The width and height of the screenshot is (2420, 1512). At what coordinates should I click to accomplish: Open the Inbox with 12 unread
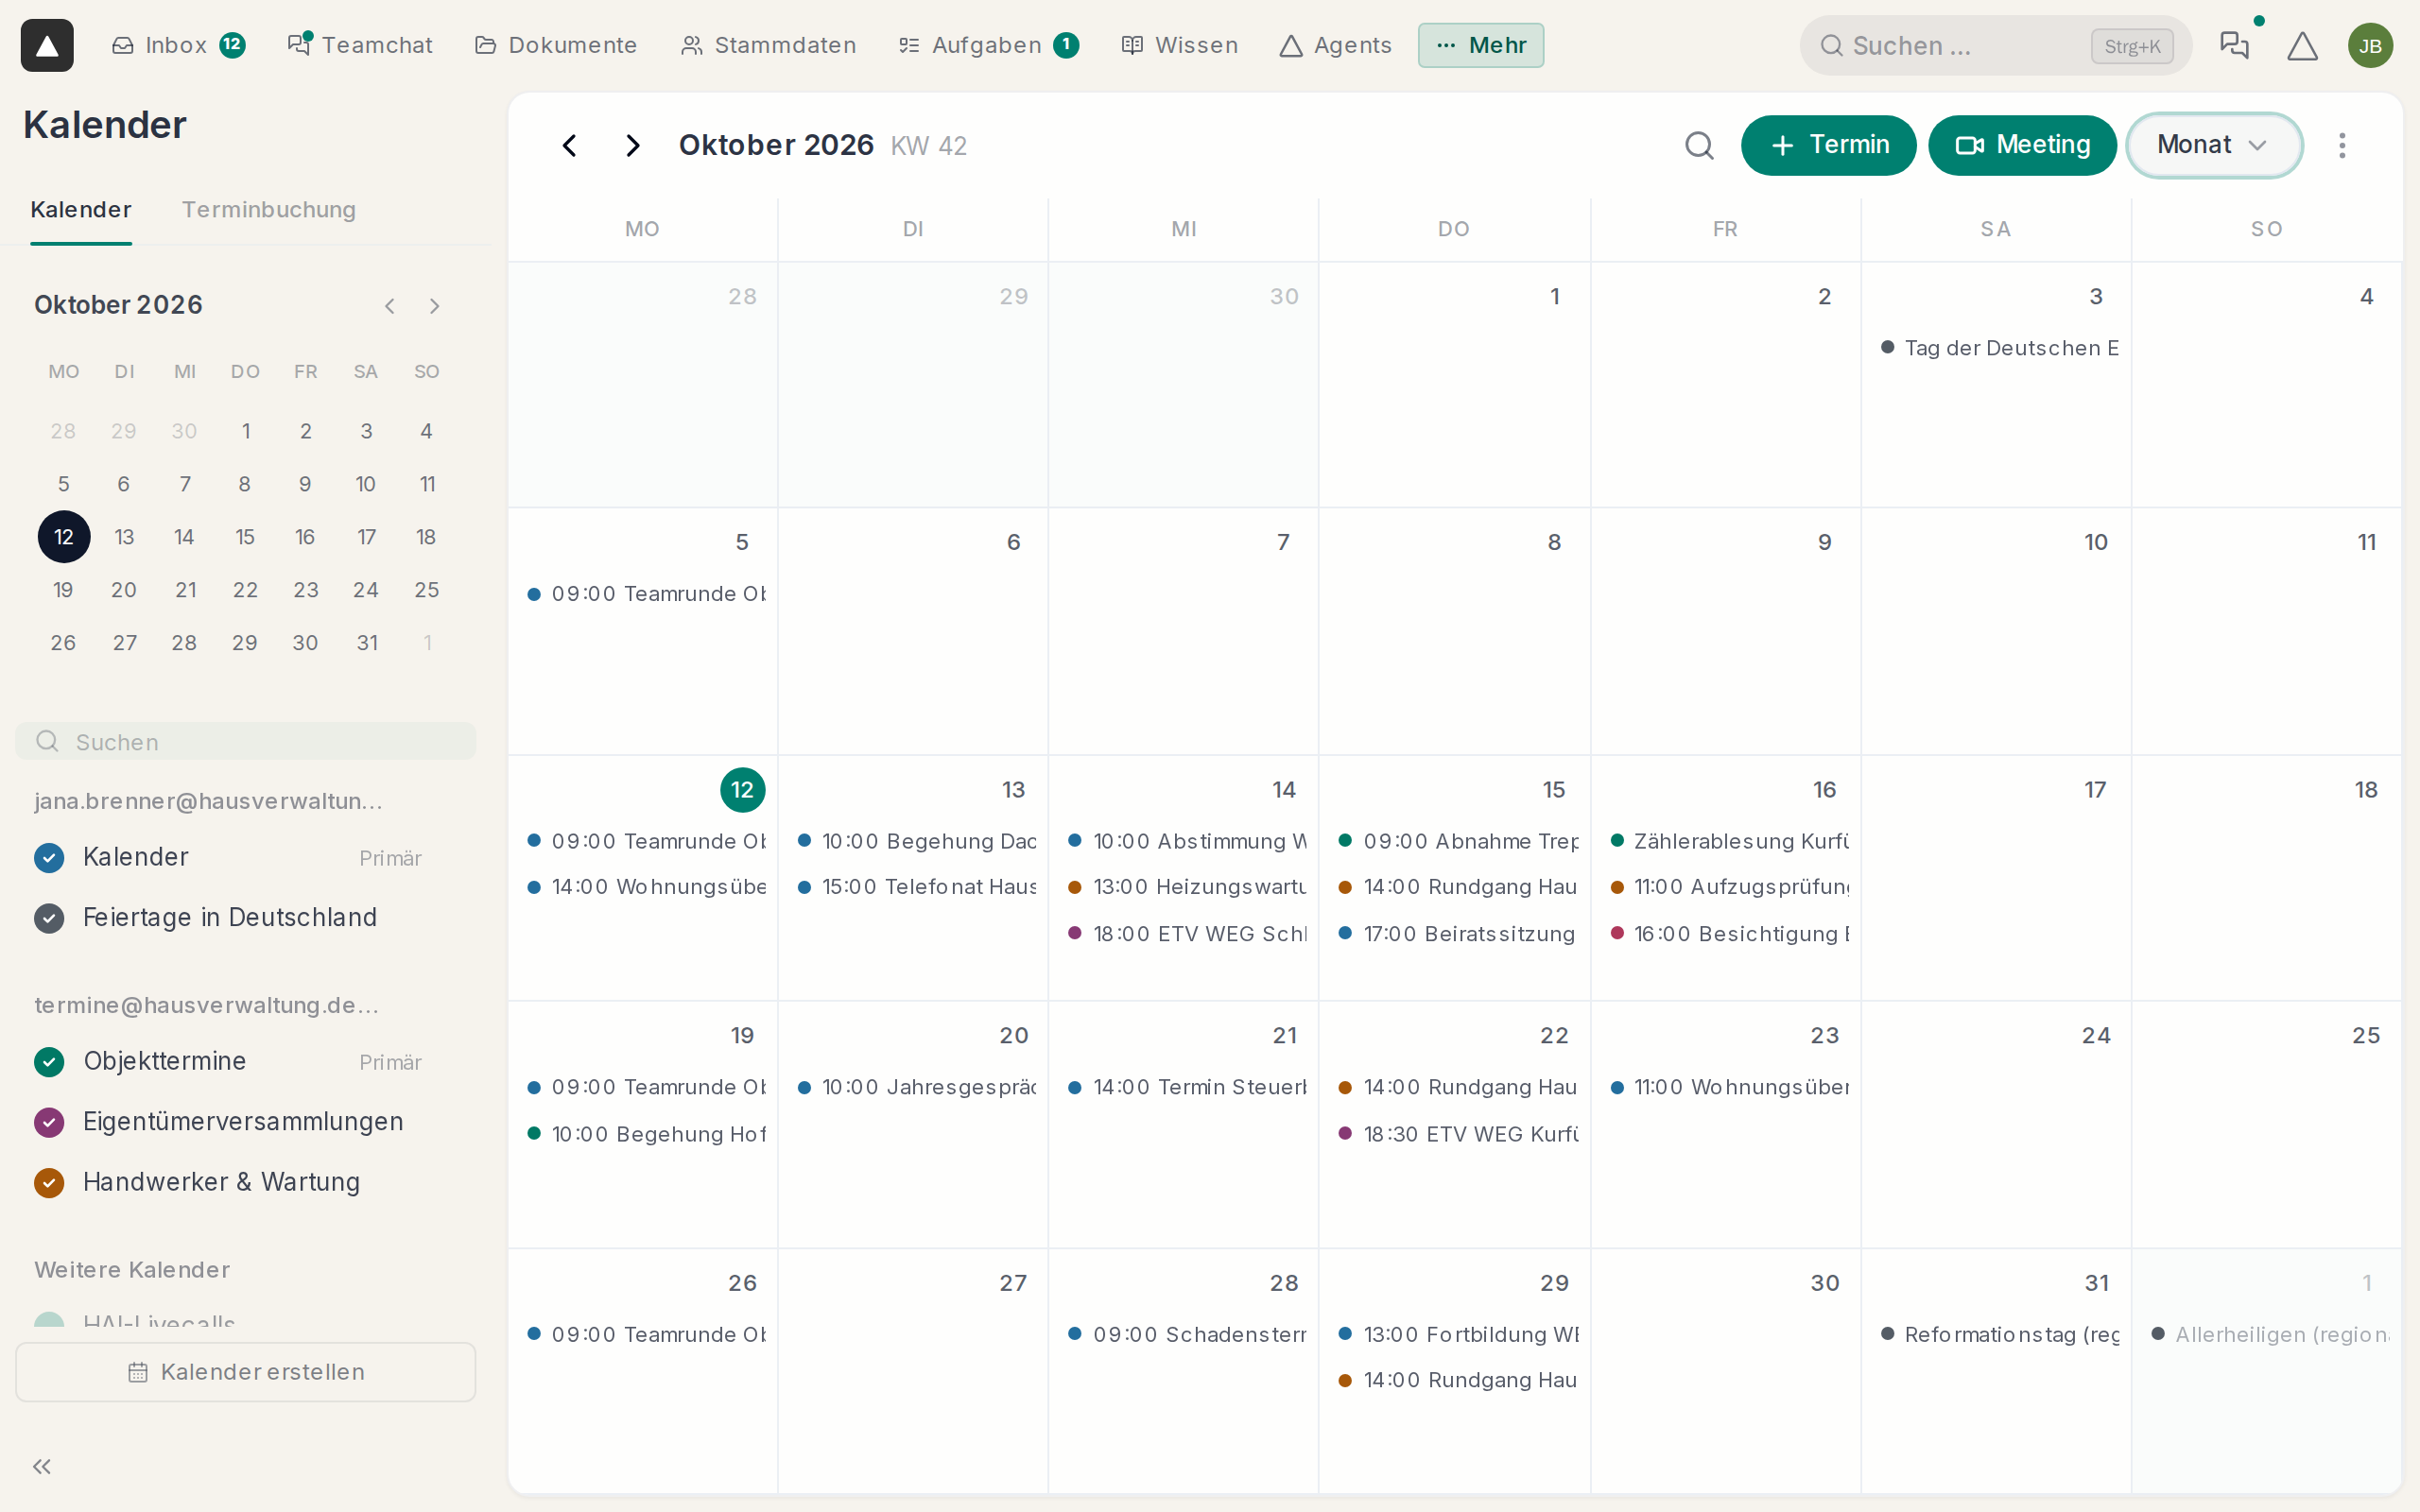click(179, 45)
